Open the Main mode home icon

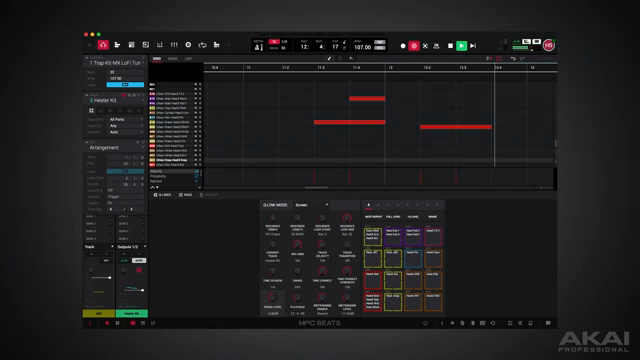coord(103,45)
